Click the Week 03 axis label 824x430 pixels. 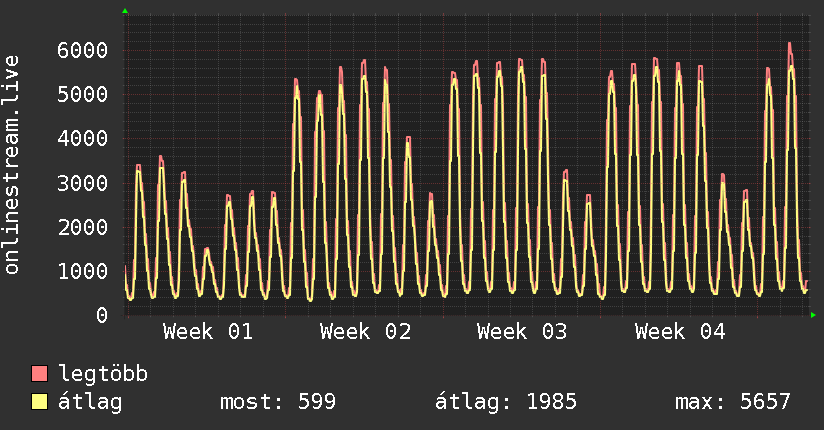tap(522, 332)
